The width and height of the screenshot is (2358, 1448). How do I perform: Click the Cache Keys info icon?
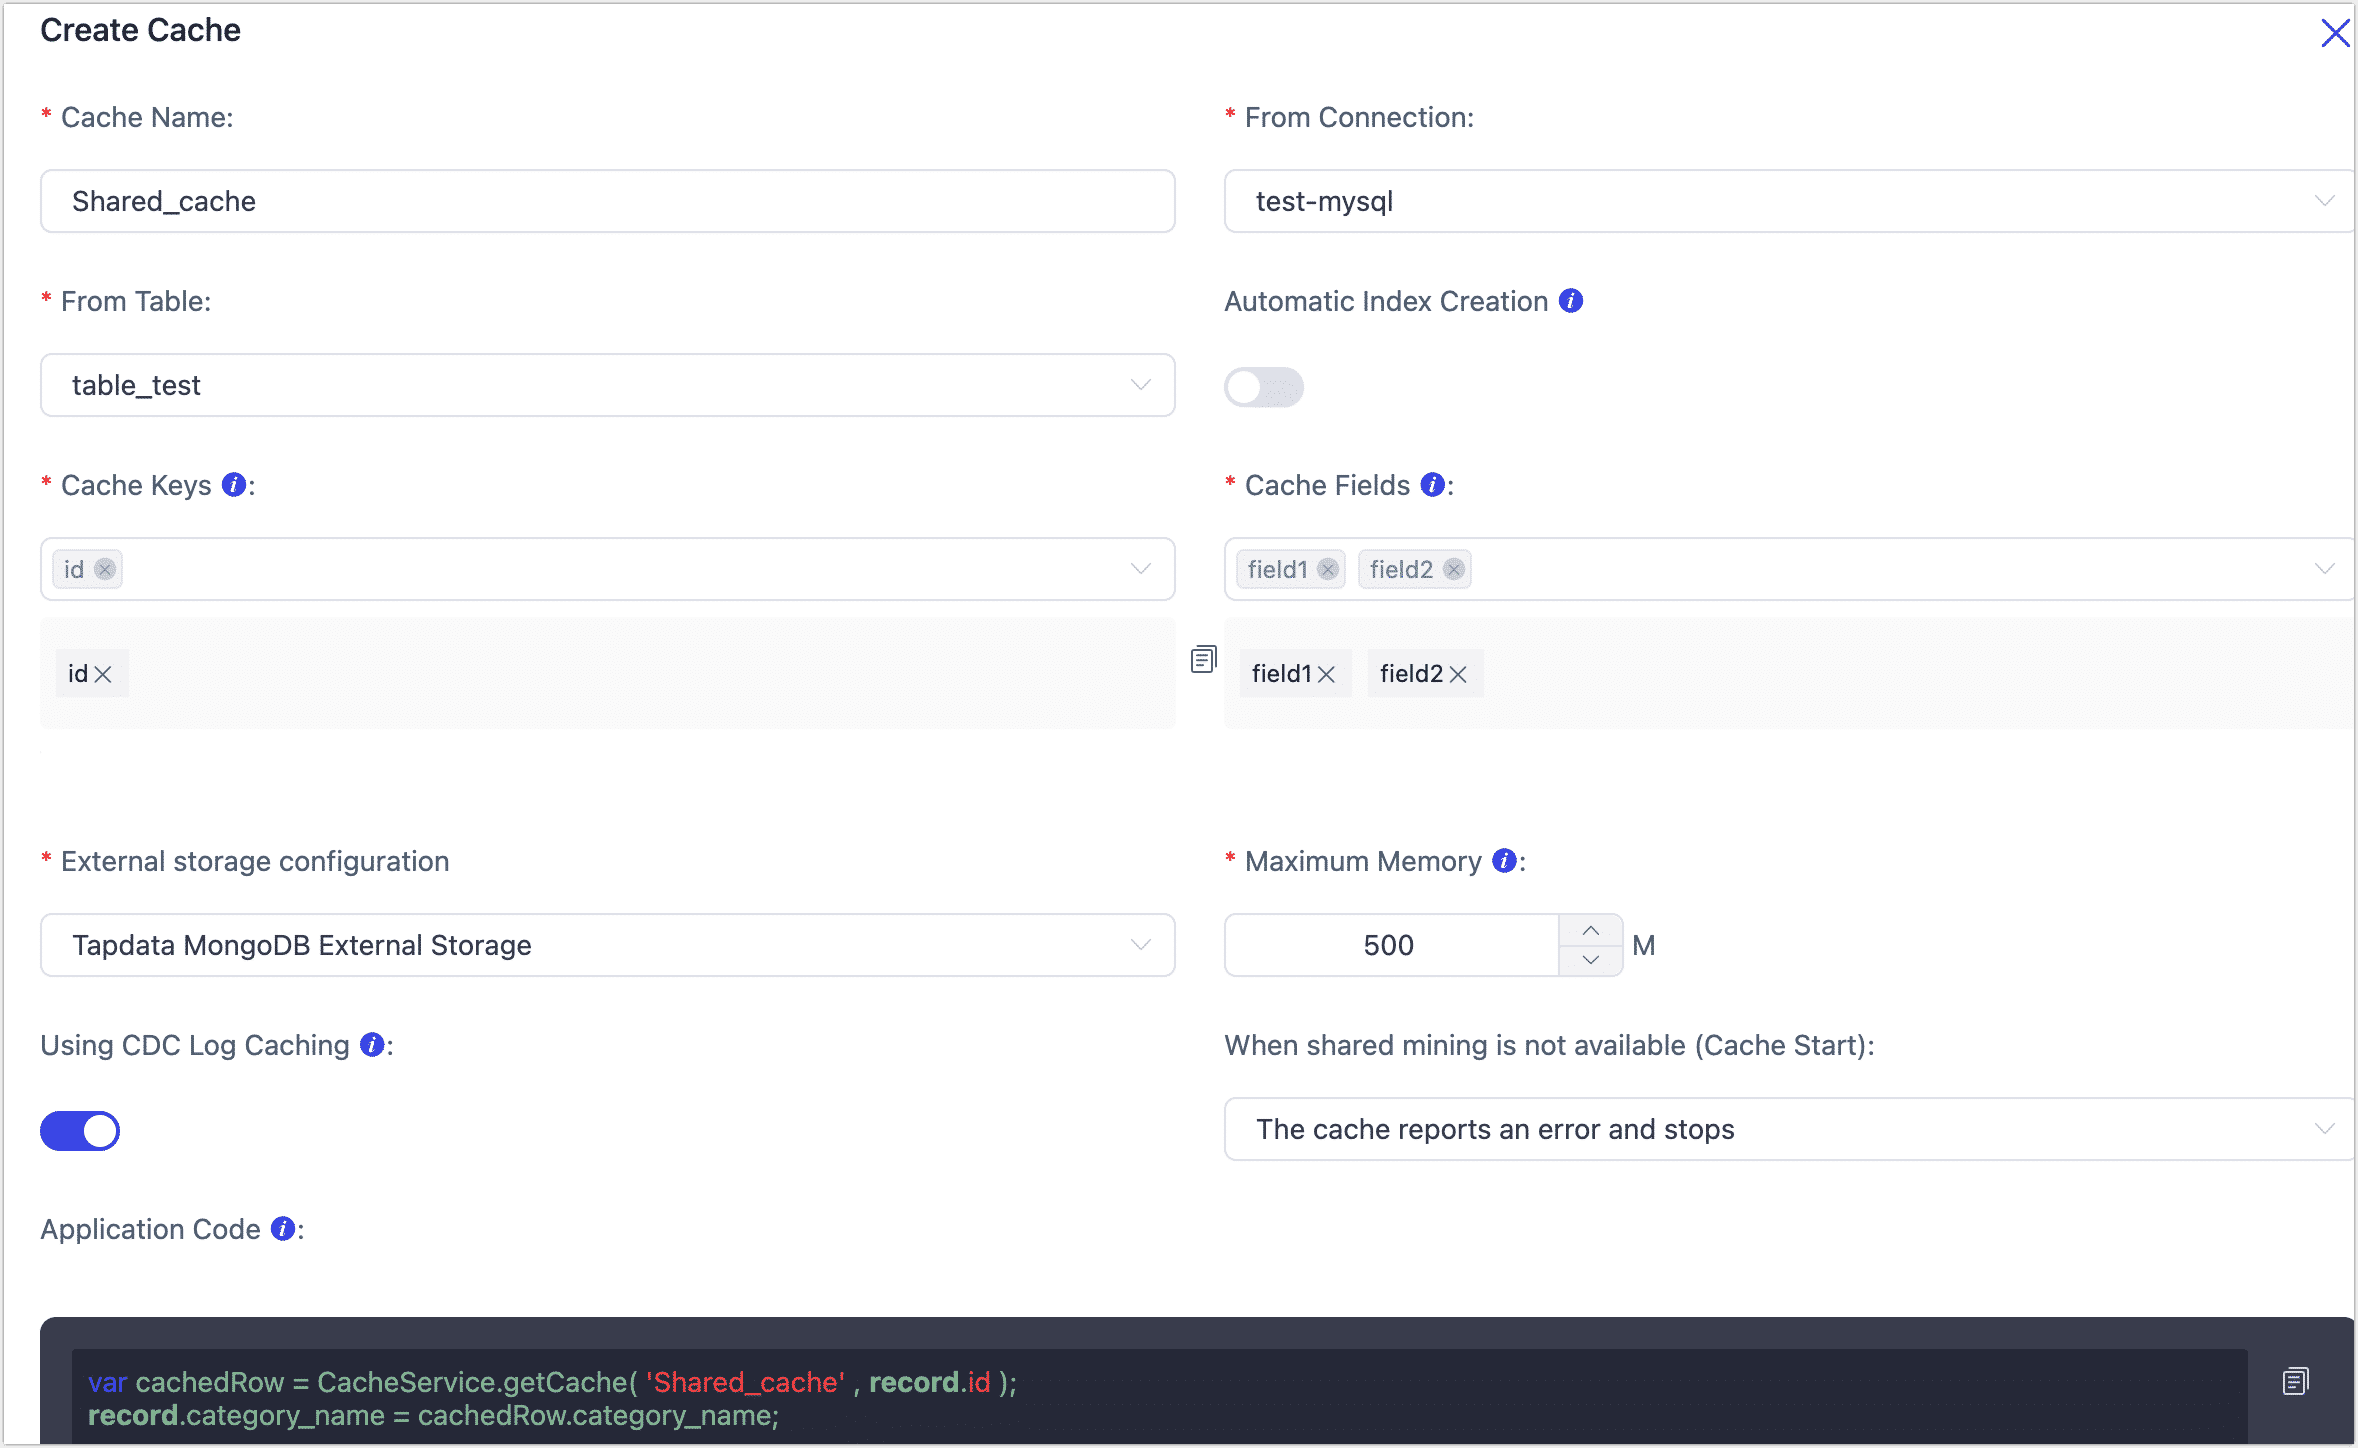click(x=234, y=485)
